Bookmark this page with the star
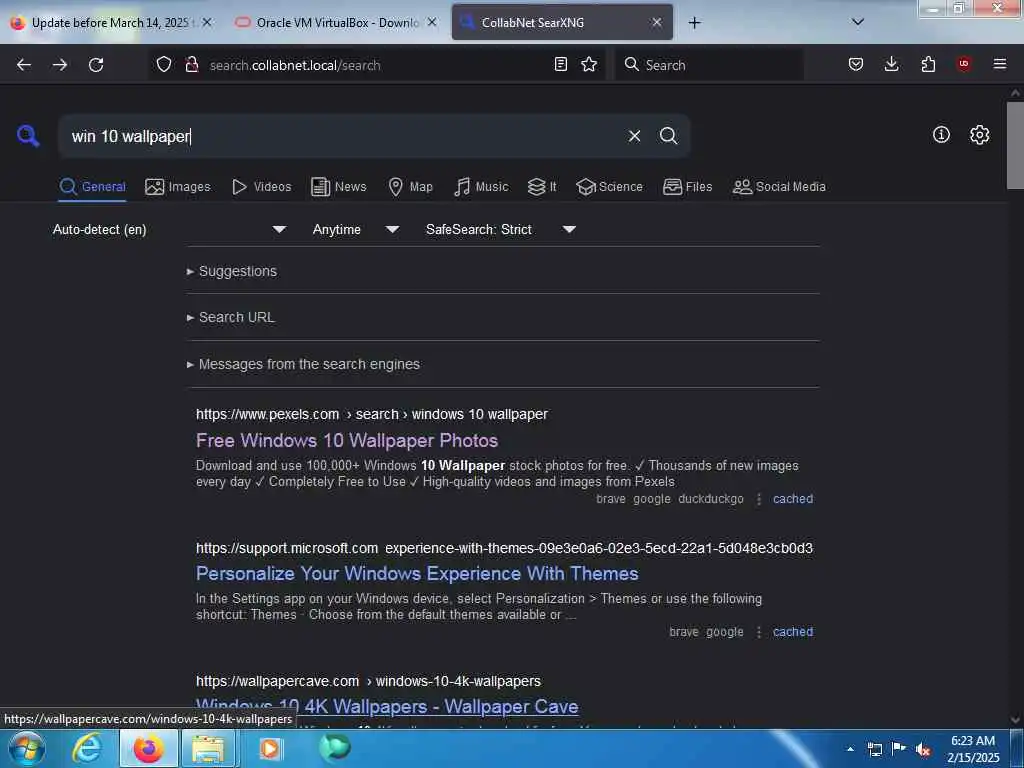Image resolution: width=1024 pixels, height=768 pixels. 589,64
